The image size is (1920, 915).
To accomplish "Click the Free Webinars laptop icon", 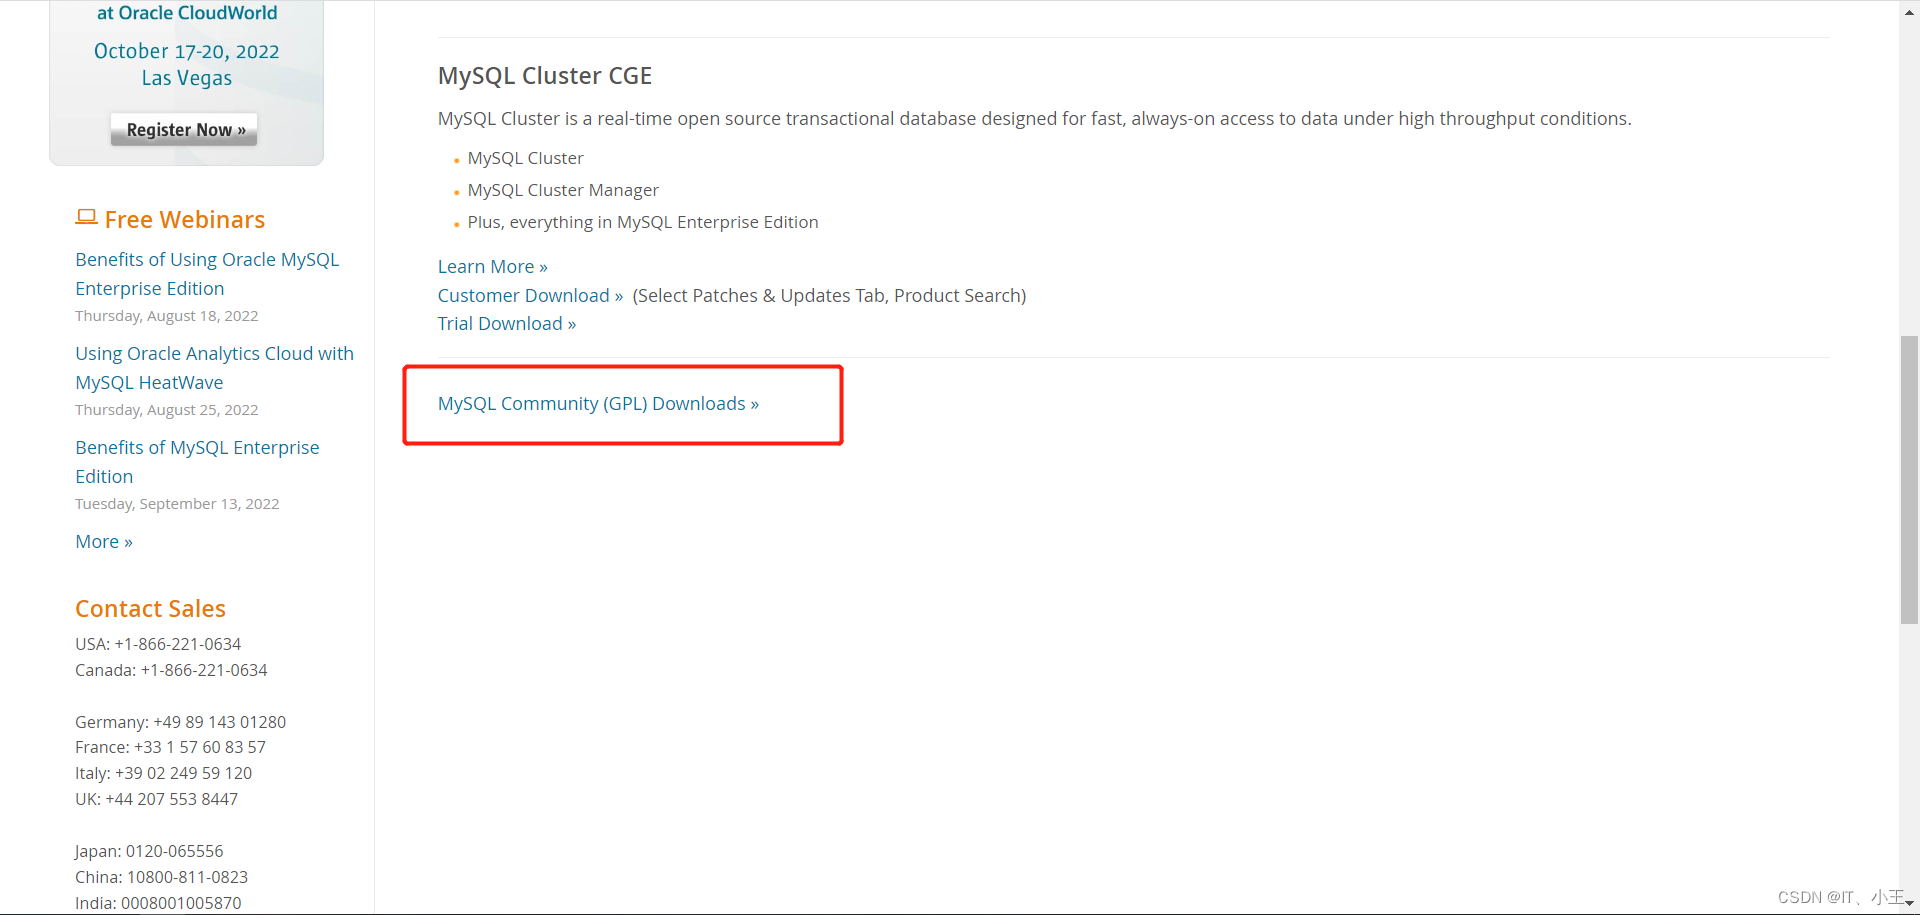I will 86,218.
